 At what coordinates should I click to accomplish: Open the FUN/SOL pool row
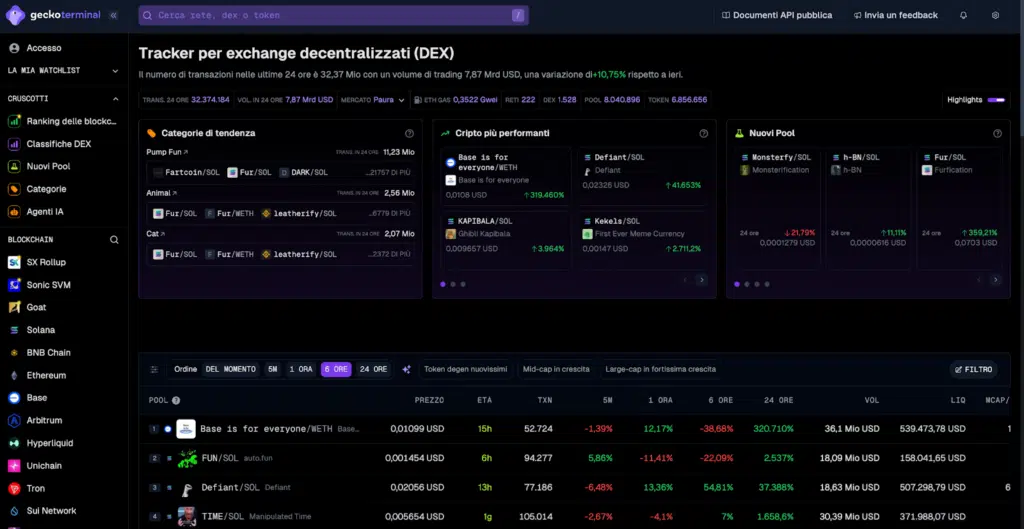pyautogui.click(x=575, y=458)
